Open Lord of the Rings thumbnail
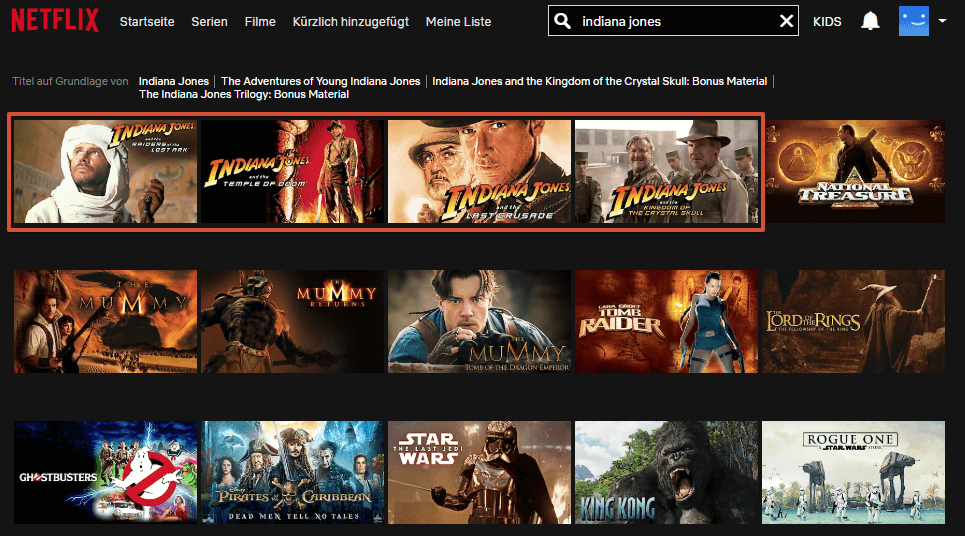965x536 pixels. (854, 321)
